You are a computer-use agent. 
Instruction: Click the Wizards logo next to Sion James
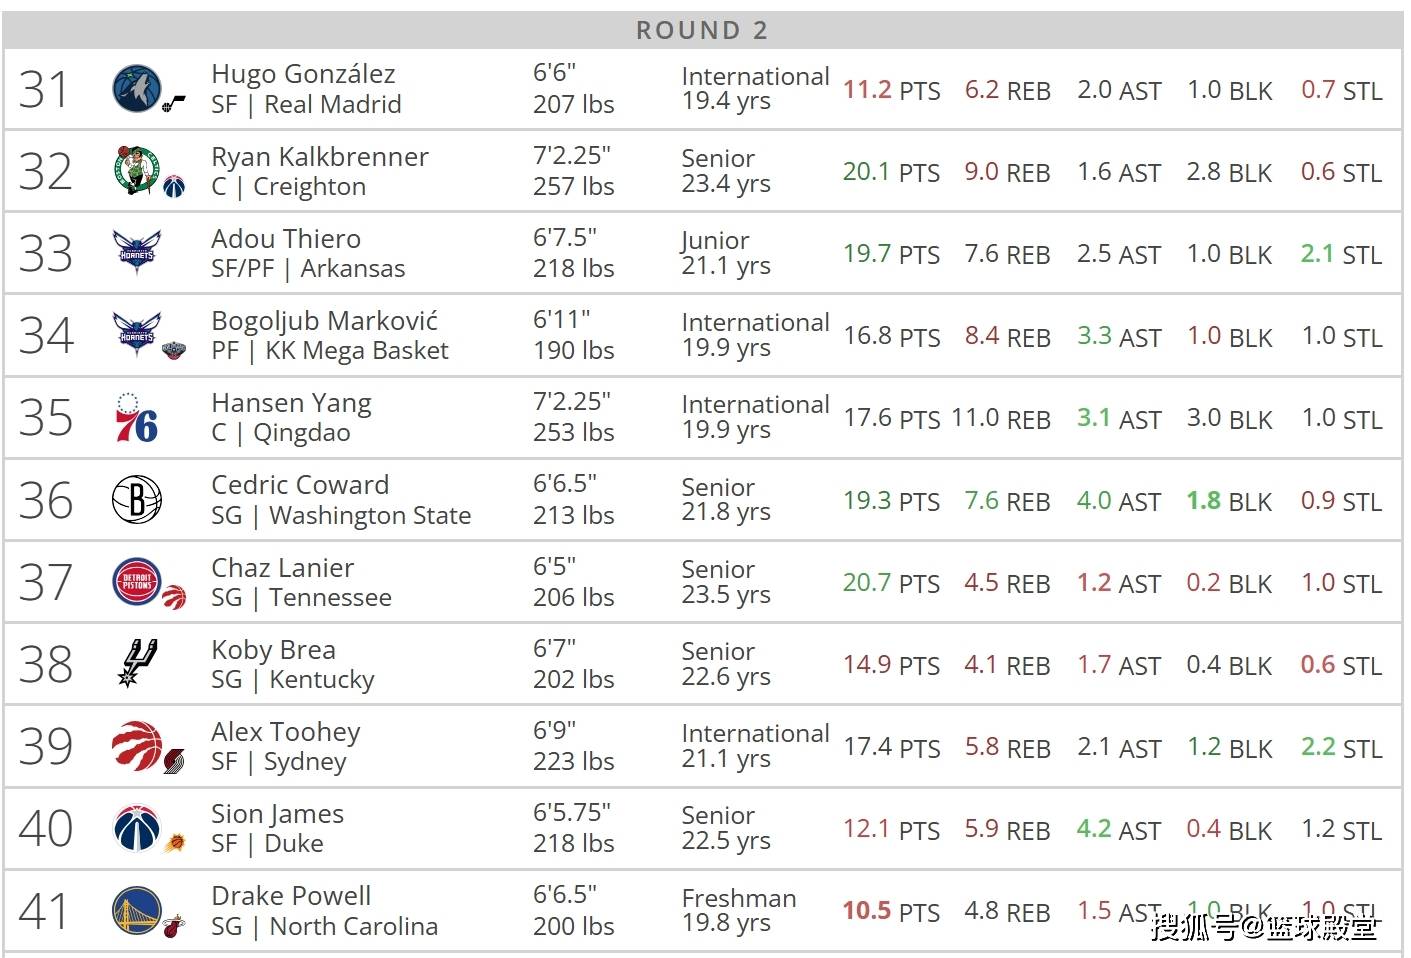click(137, 828)
